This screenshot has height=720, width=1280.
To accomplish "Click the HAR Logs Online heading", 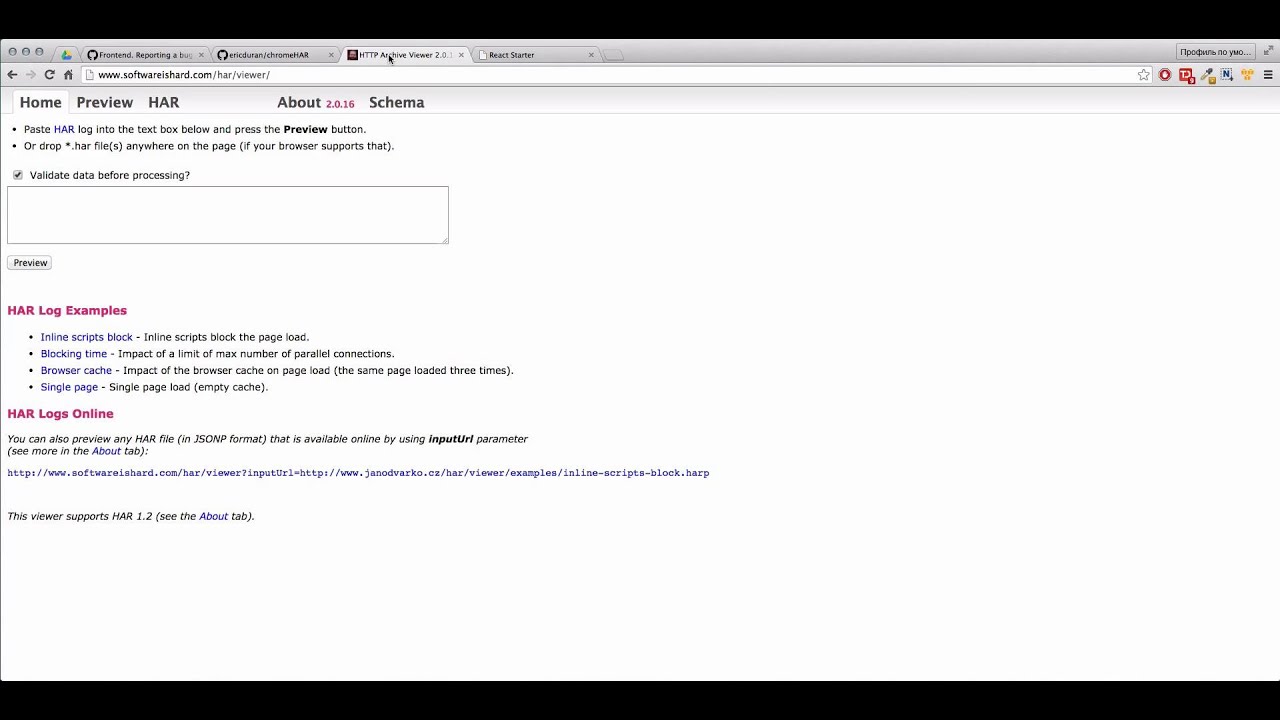I will pyautogui.click(x=60, y=413).
